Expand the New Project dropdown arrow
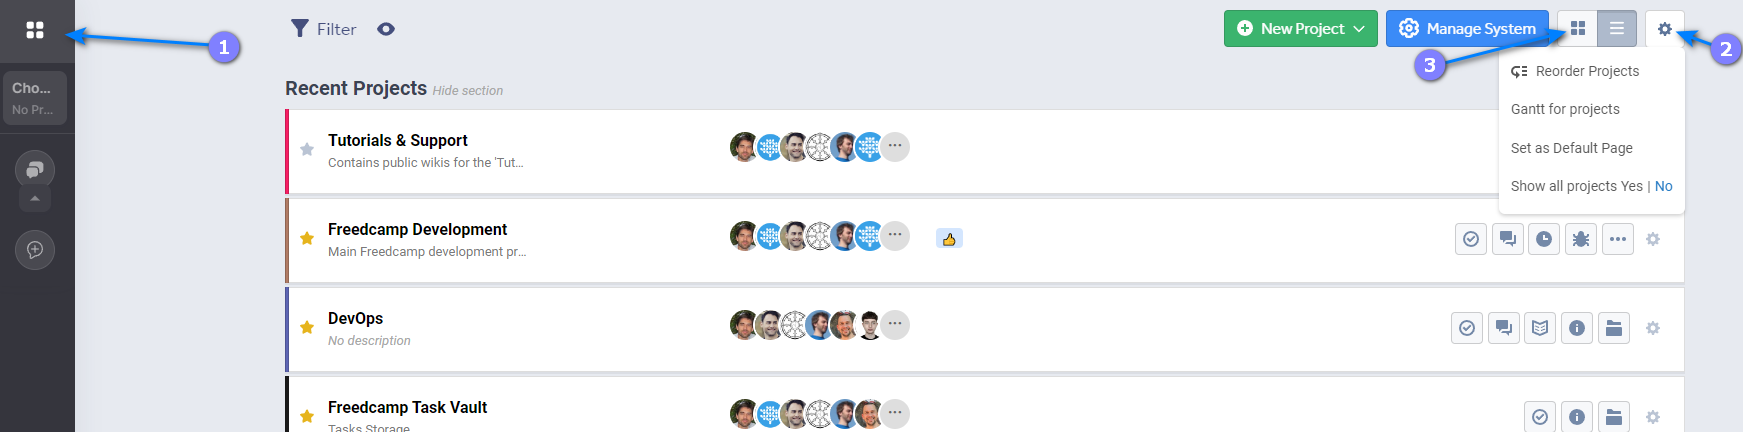 click(x=1359, y=29)
